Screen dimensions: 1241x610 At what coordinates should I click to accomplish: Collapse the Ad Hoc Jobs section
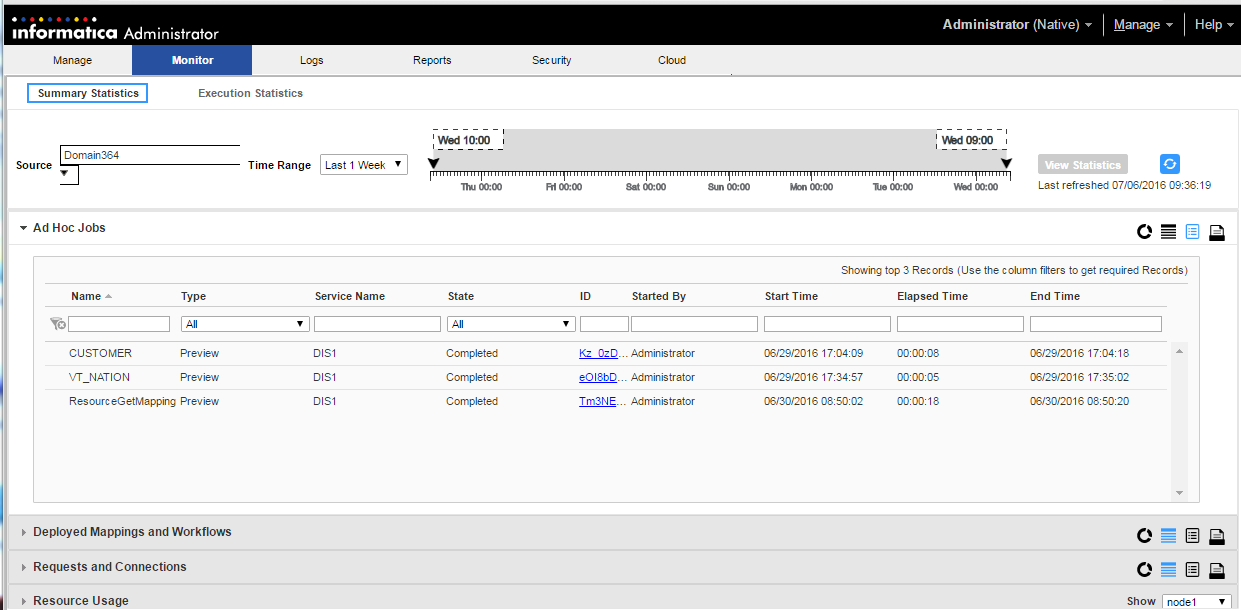coord(23,228)
